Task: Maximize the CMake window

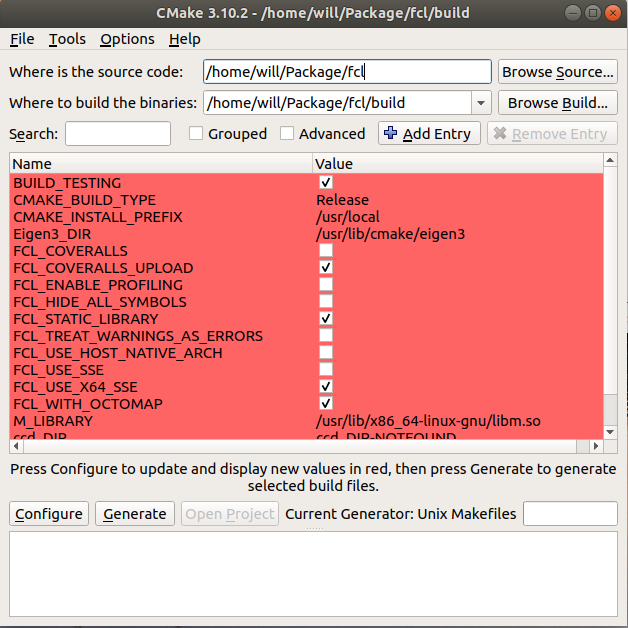Action: click(593, 13)
